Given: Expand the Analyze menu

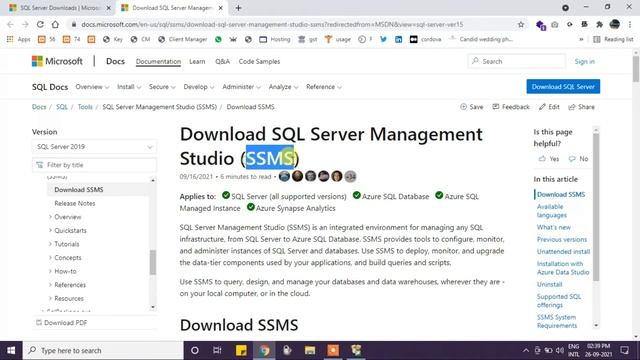Looking at the screenshot, I should [x=283, y=87].
